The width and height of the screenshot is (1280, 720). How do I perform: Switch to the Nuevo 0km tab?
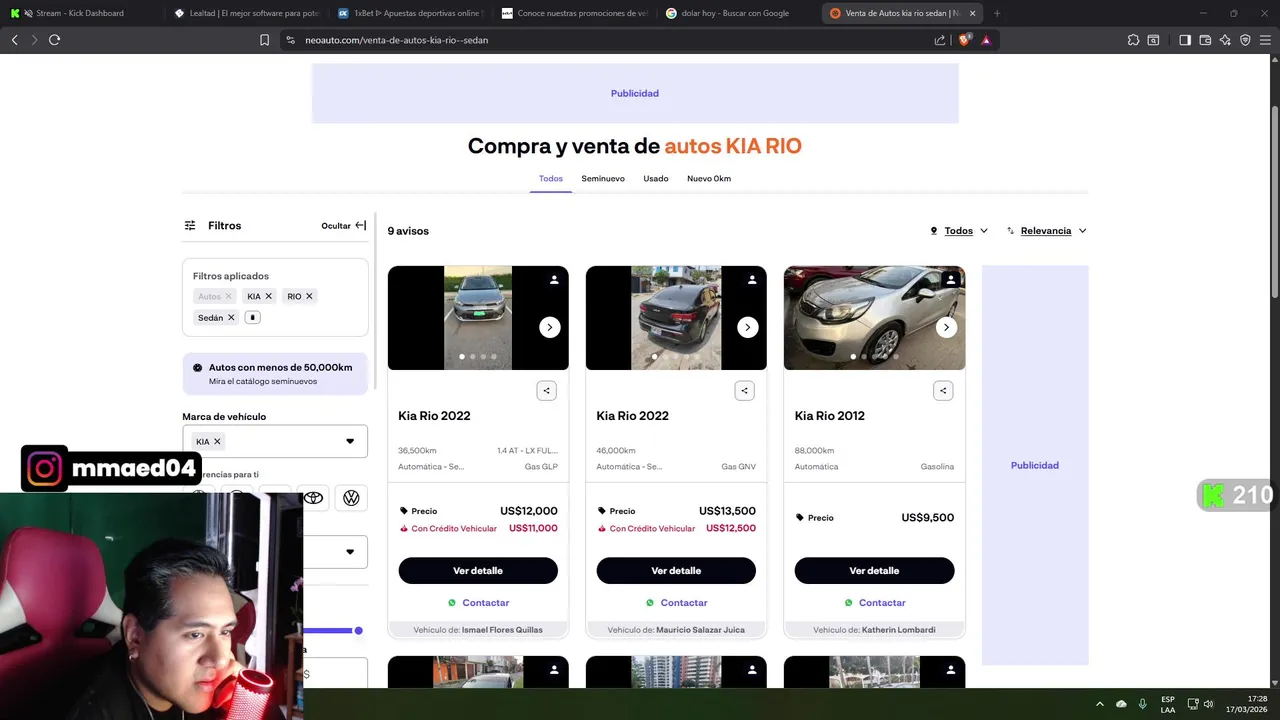point(709,179)
